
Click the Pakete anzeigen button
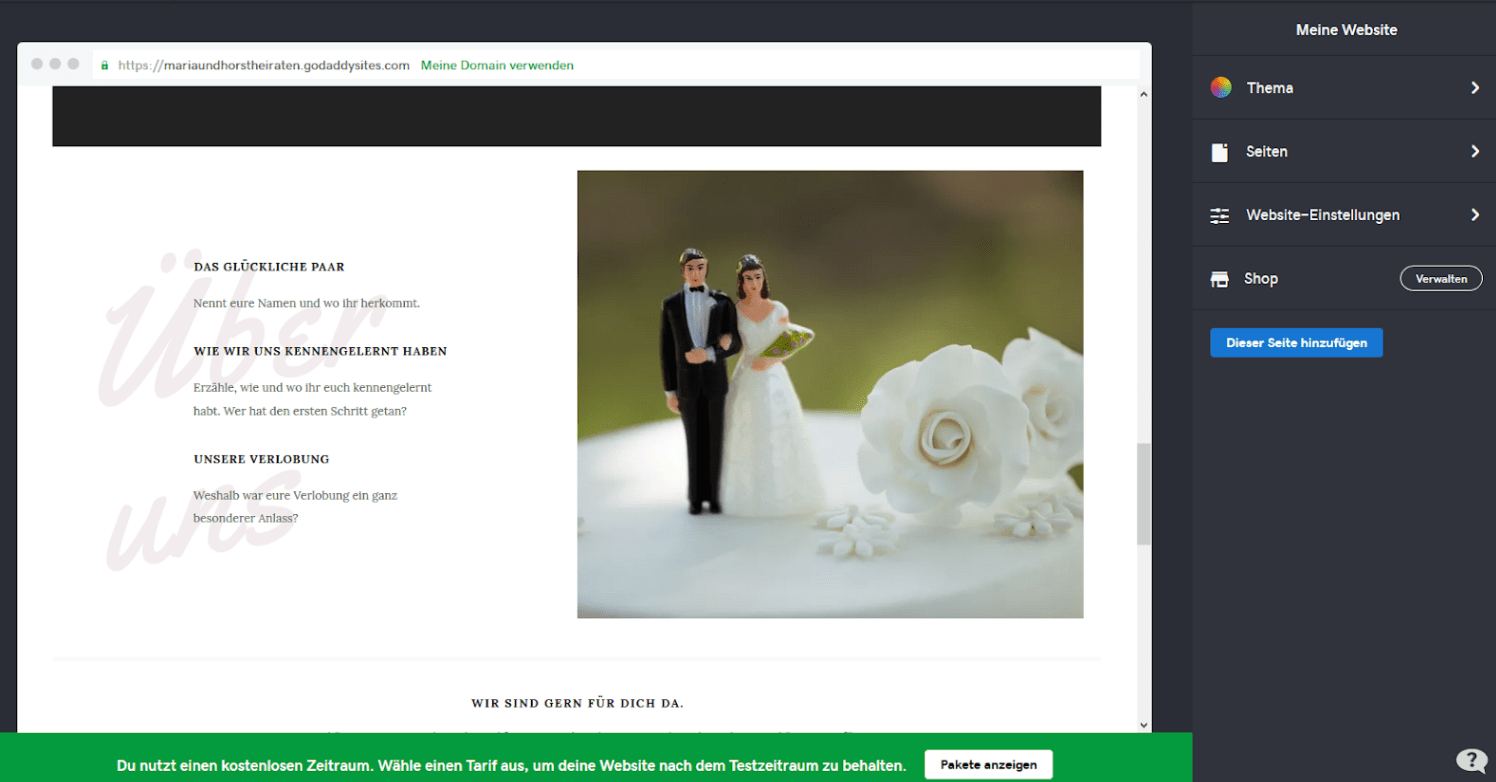point(988,765)
